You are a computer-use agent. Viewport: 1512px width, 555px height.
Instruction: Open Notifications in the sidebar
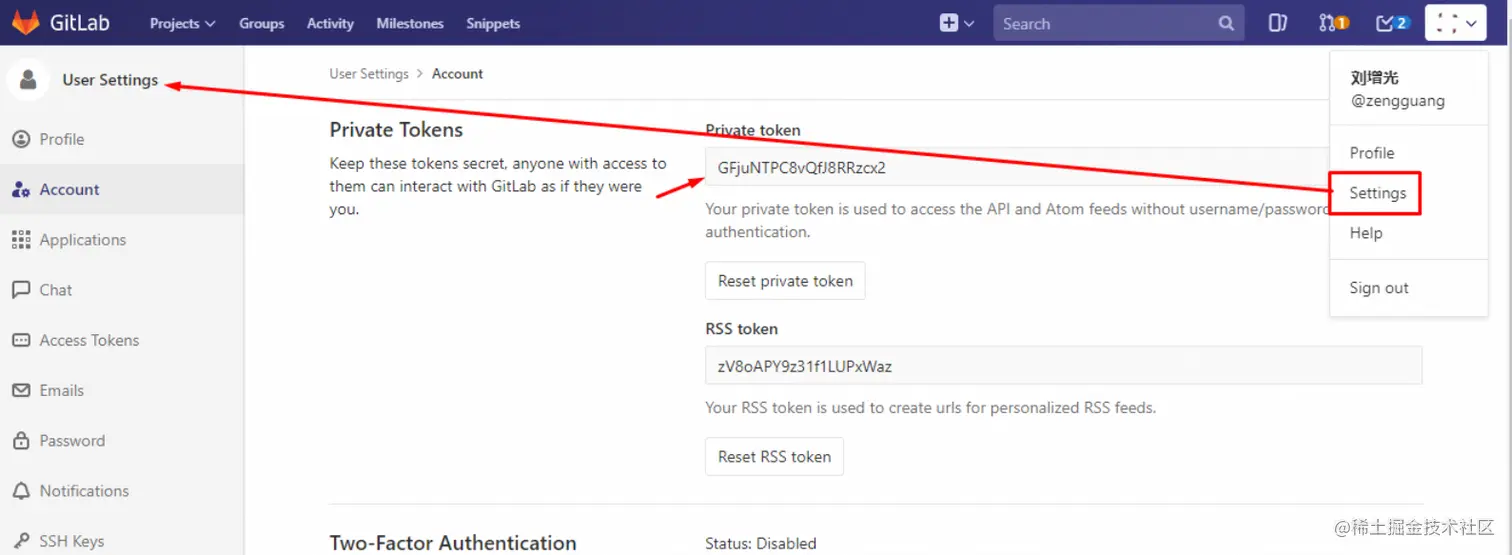click(85, 491)
